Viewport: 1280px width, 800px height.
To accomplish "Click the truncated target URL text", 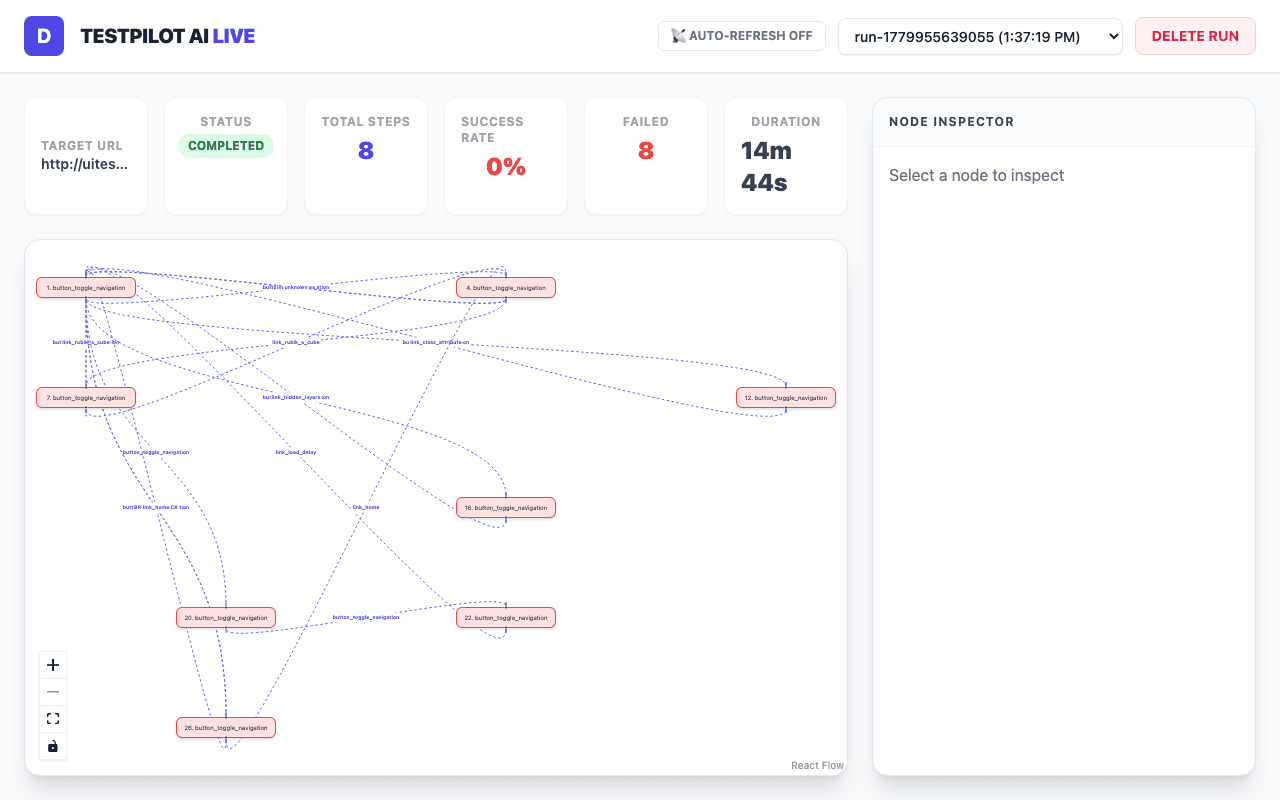I will click(84, 164).
